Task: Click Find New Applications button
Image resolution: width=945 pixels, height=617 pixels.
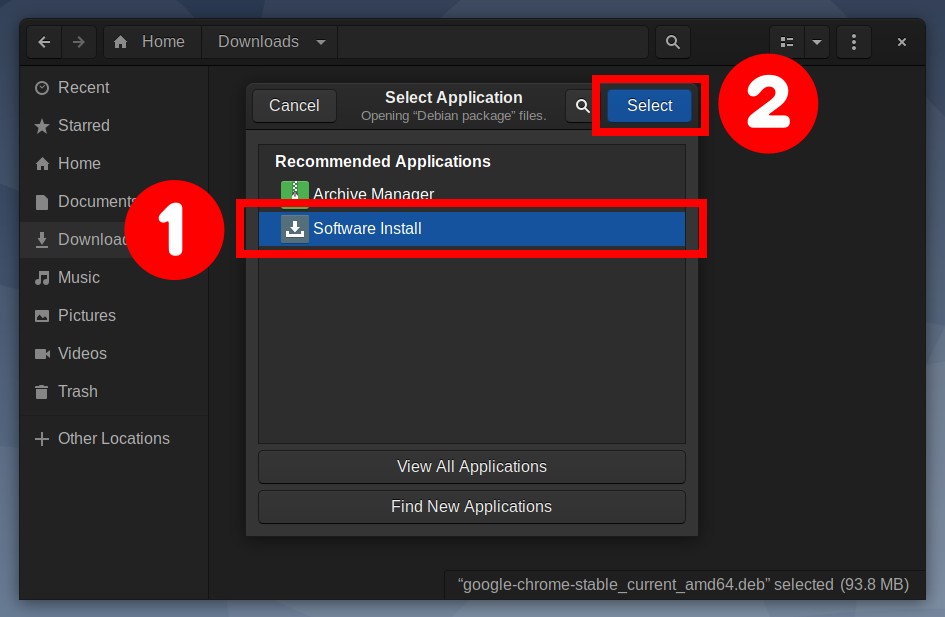Action: 472,507
